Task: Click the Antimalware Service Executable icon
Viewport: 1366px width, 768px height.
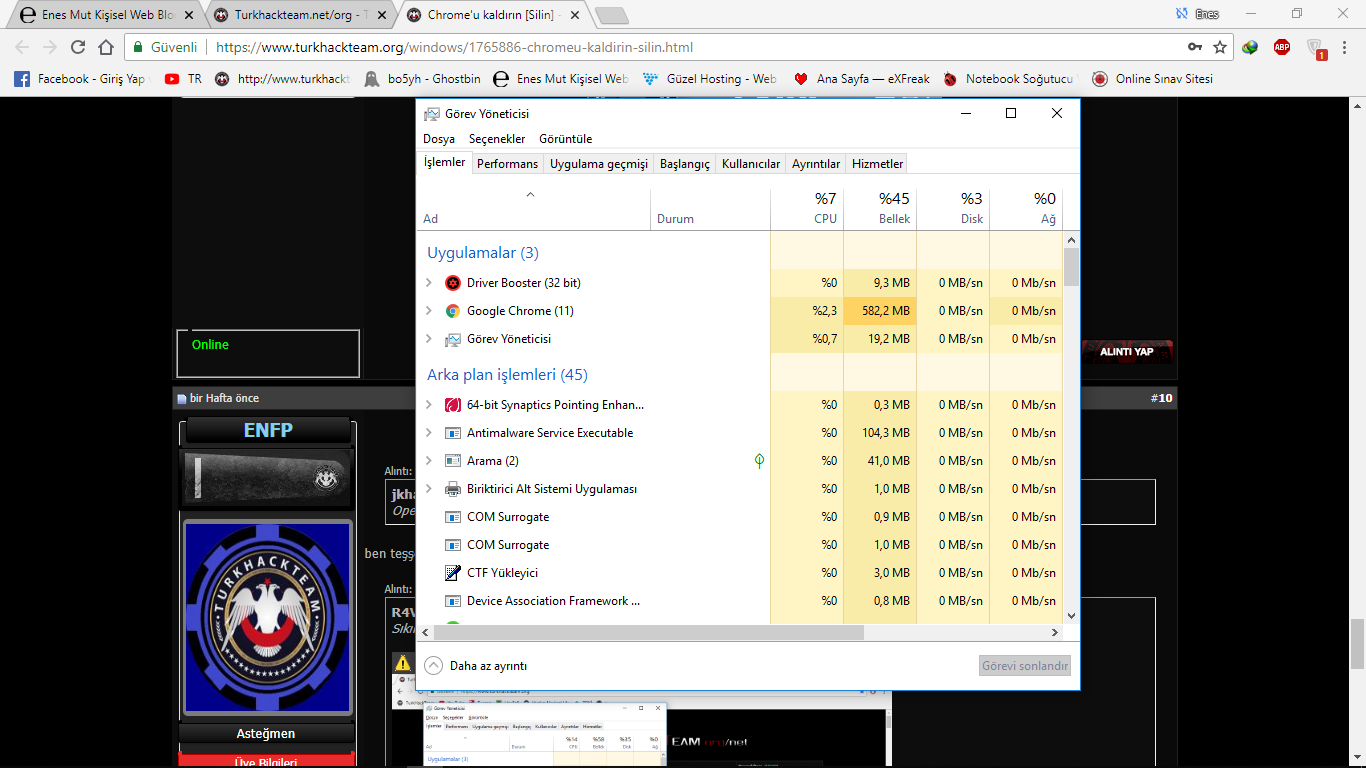Action: [453, 433]
